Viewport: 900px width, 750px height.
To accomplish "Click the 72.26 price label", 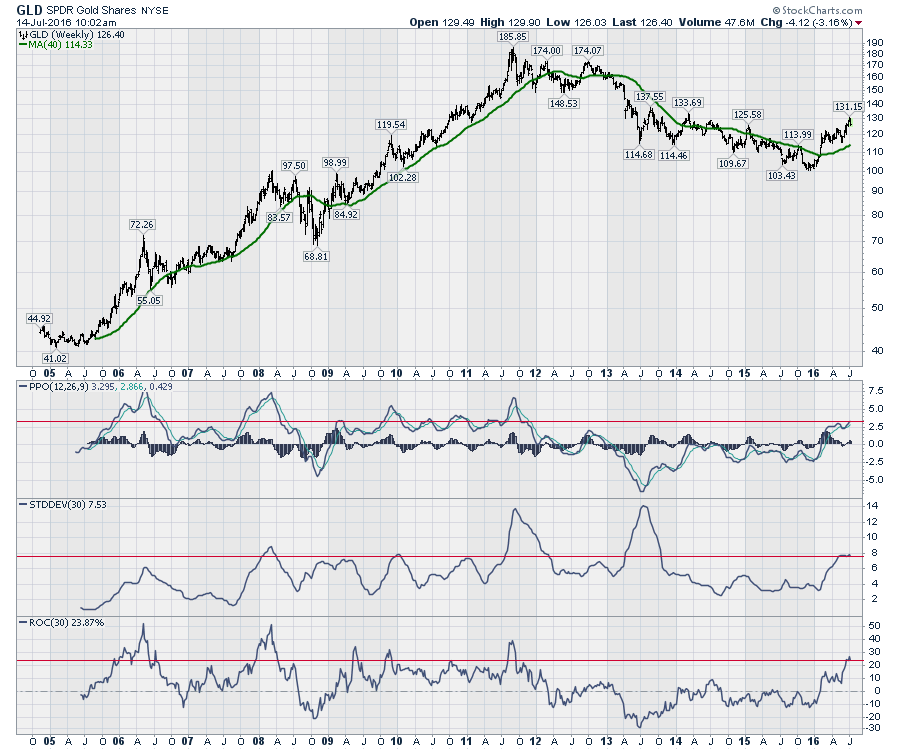I will pyautogui.click(x=142, y=224).
